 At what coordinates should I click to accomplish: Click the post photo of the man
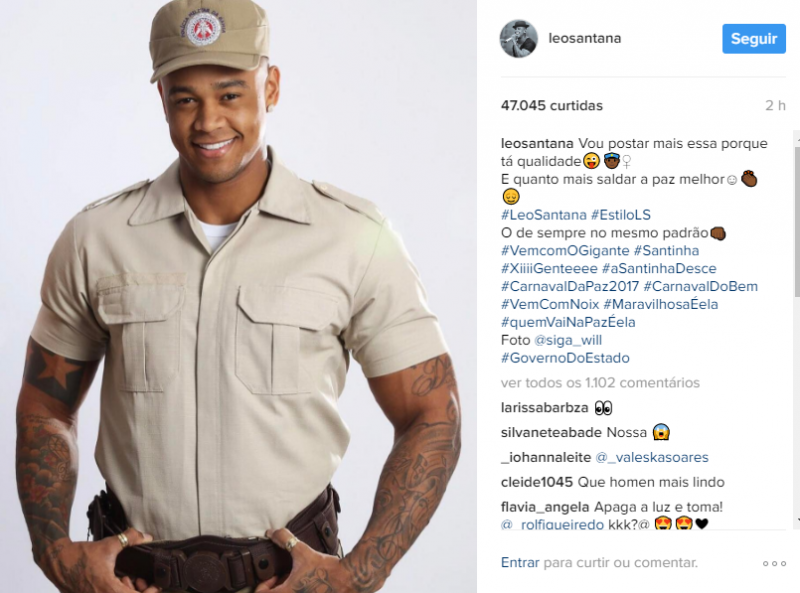point(238,296)
